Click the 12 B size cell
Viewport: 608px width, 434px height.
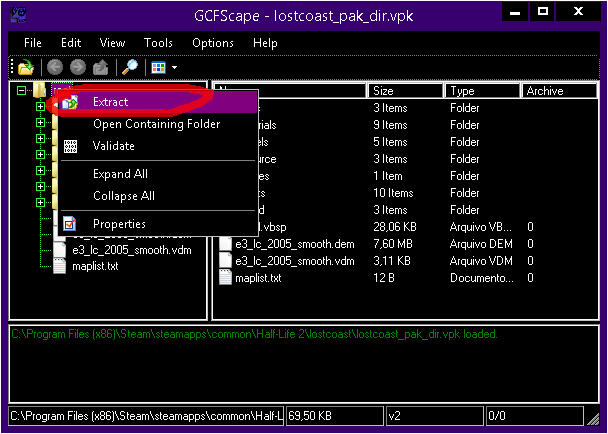[383, 278]
